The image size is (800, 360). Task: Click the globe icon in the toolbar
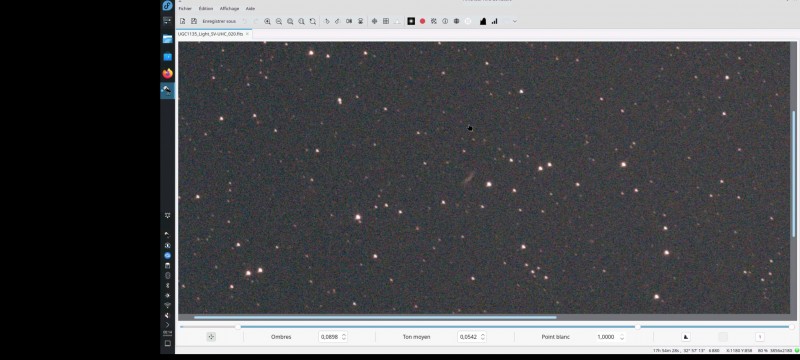pos(456,21)
